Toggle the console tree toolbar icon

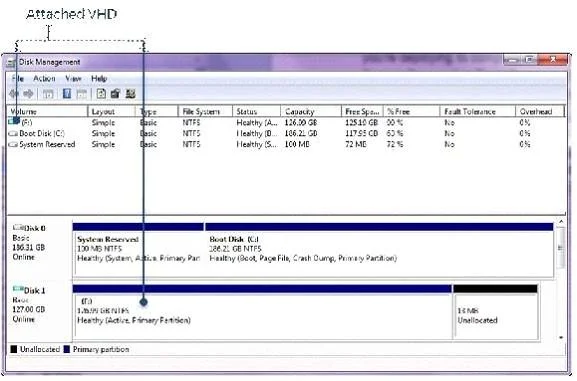(48, 94)
